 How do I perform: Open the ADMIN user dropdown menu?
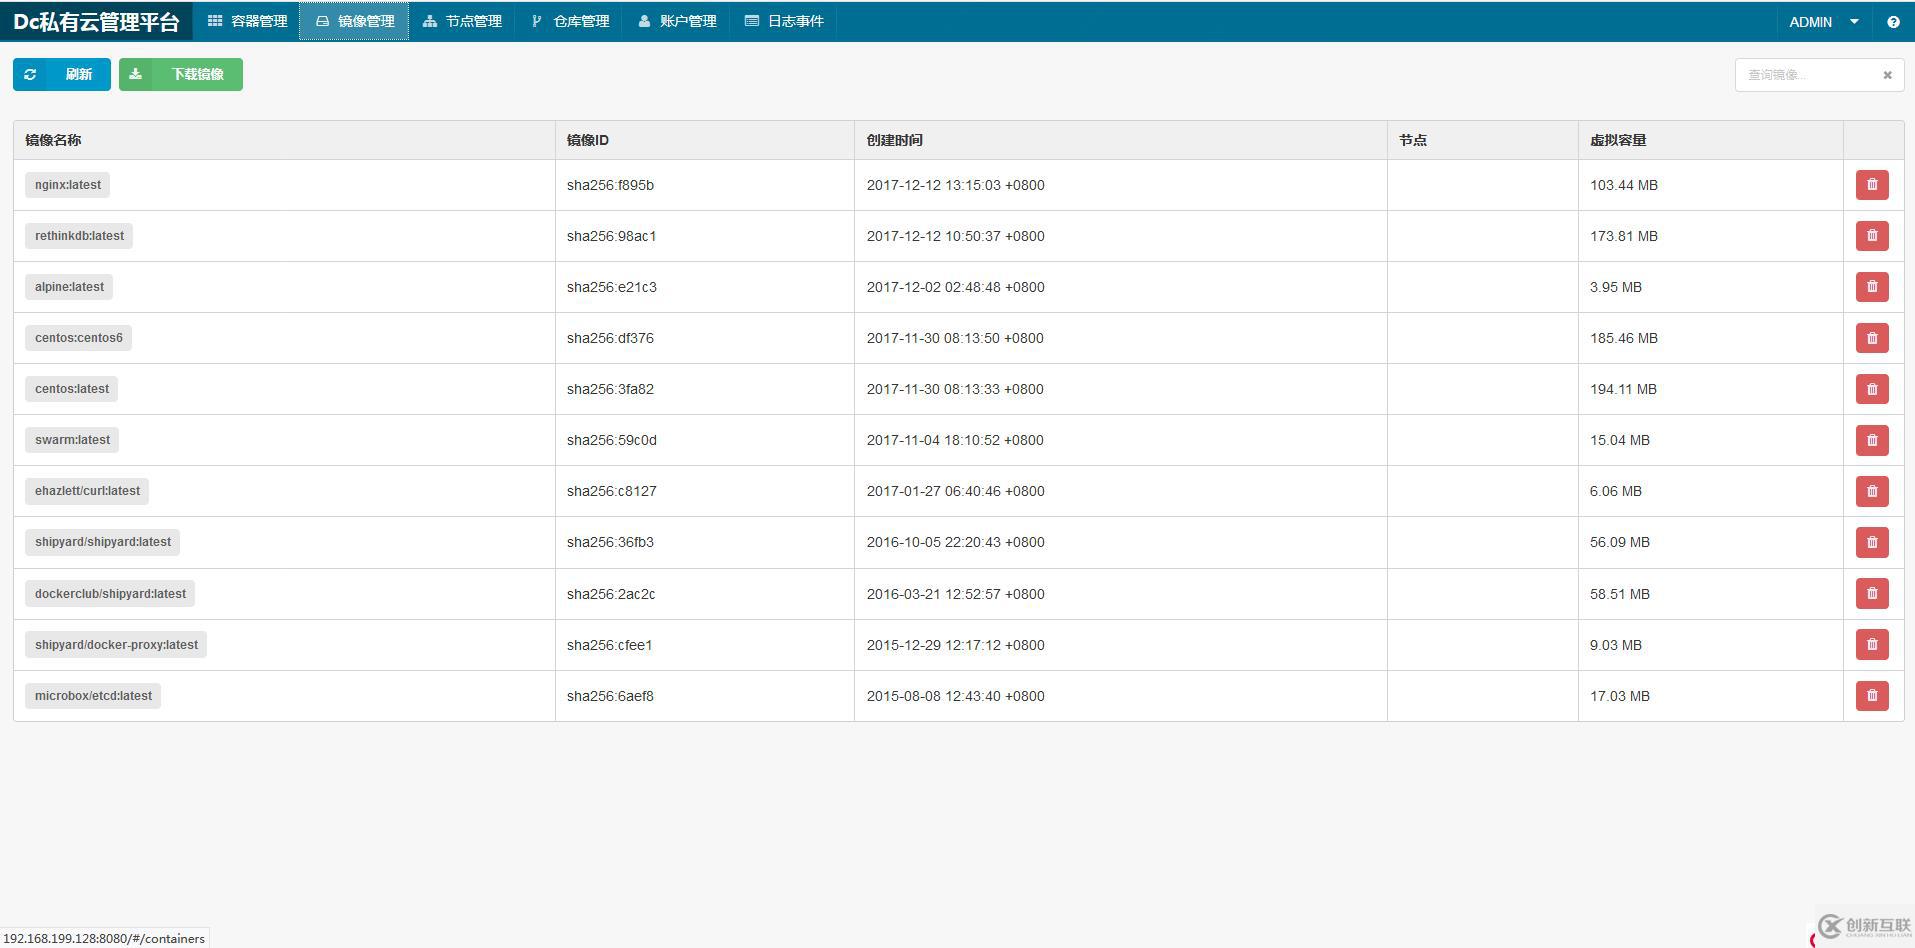[x=1823, y=22]
